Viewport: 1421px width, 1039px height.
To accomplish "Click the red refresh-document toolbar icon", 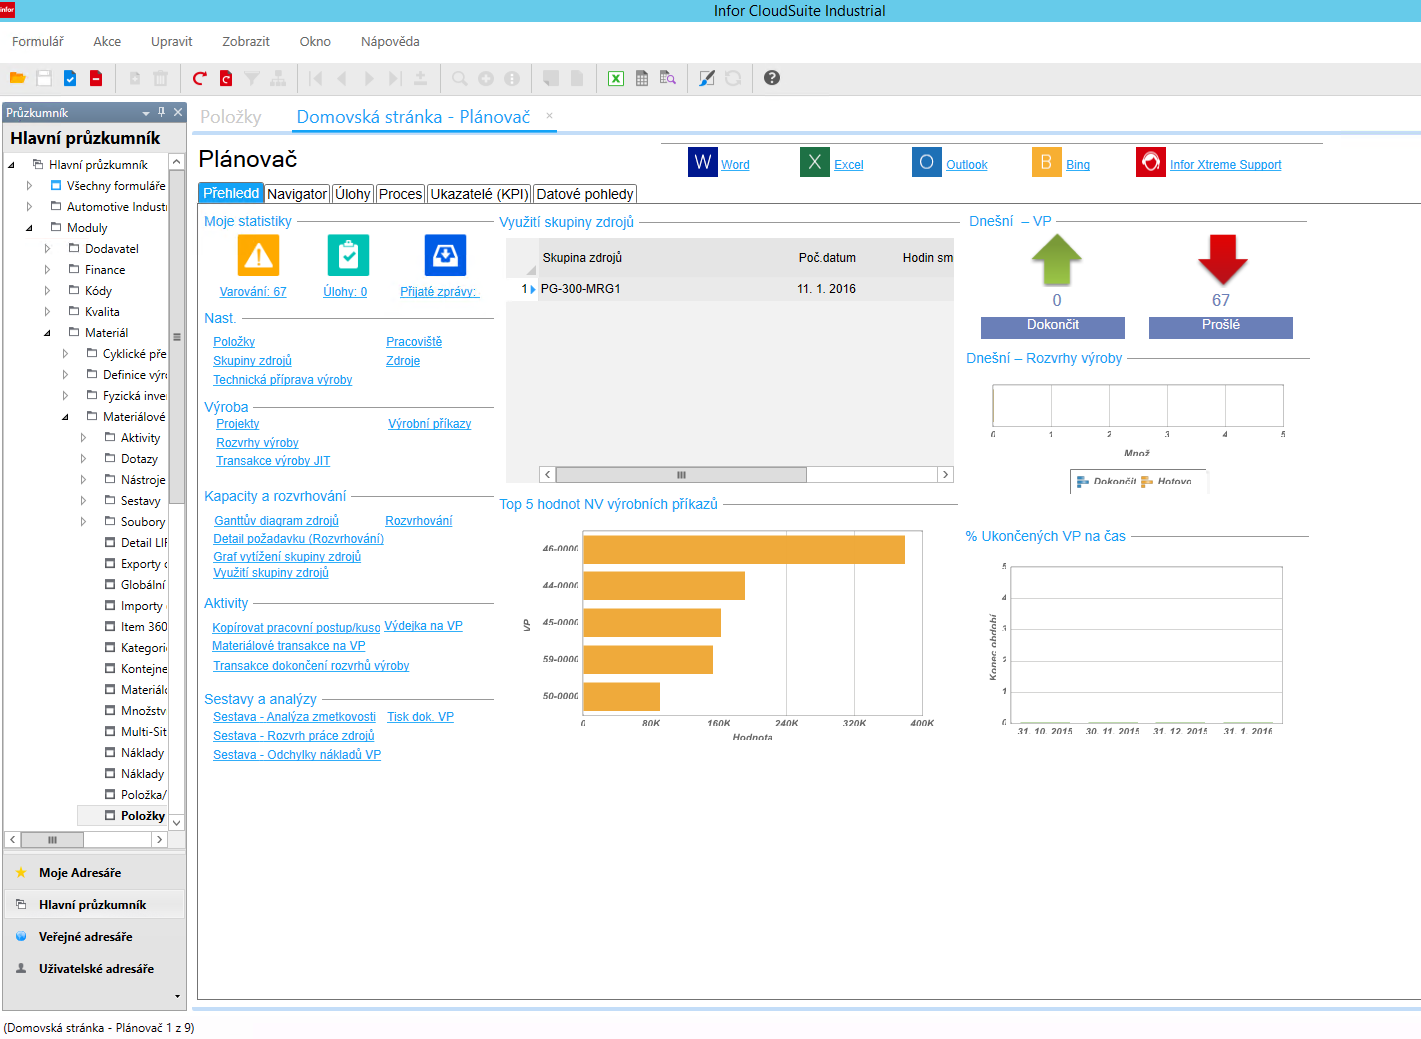I will point(226,78).
